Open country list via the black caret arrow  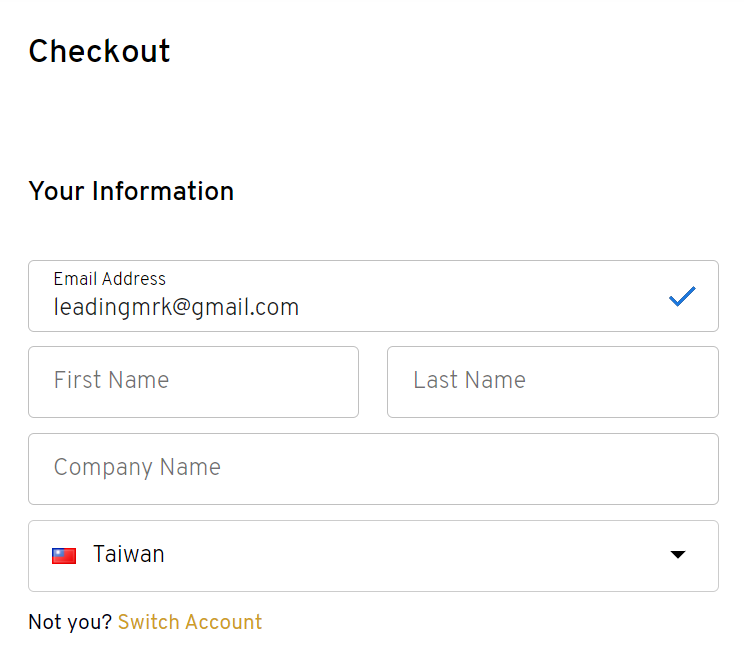point(678,554)
